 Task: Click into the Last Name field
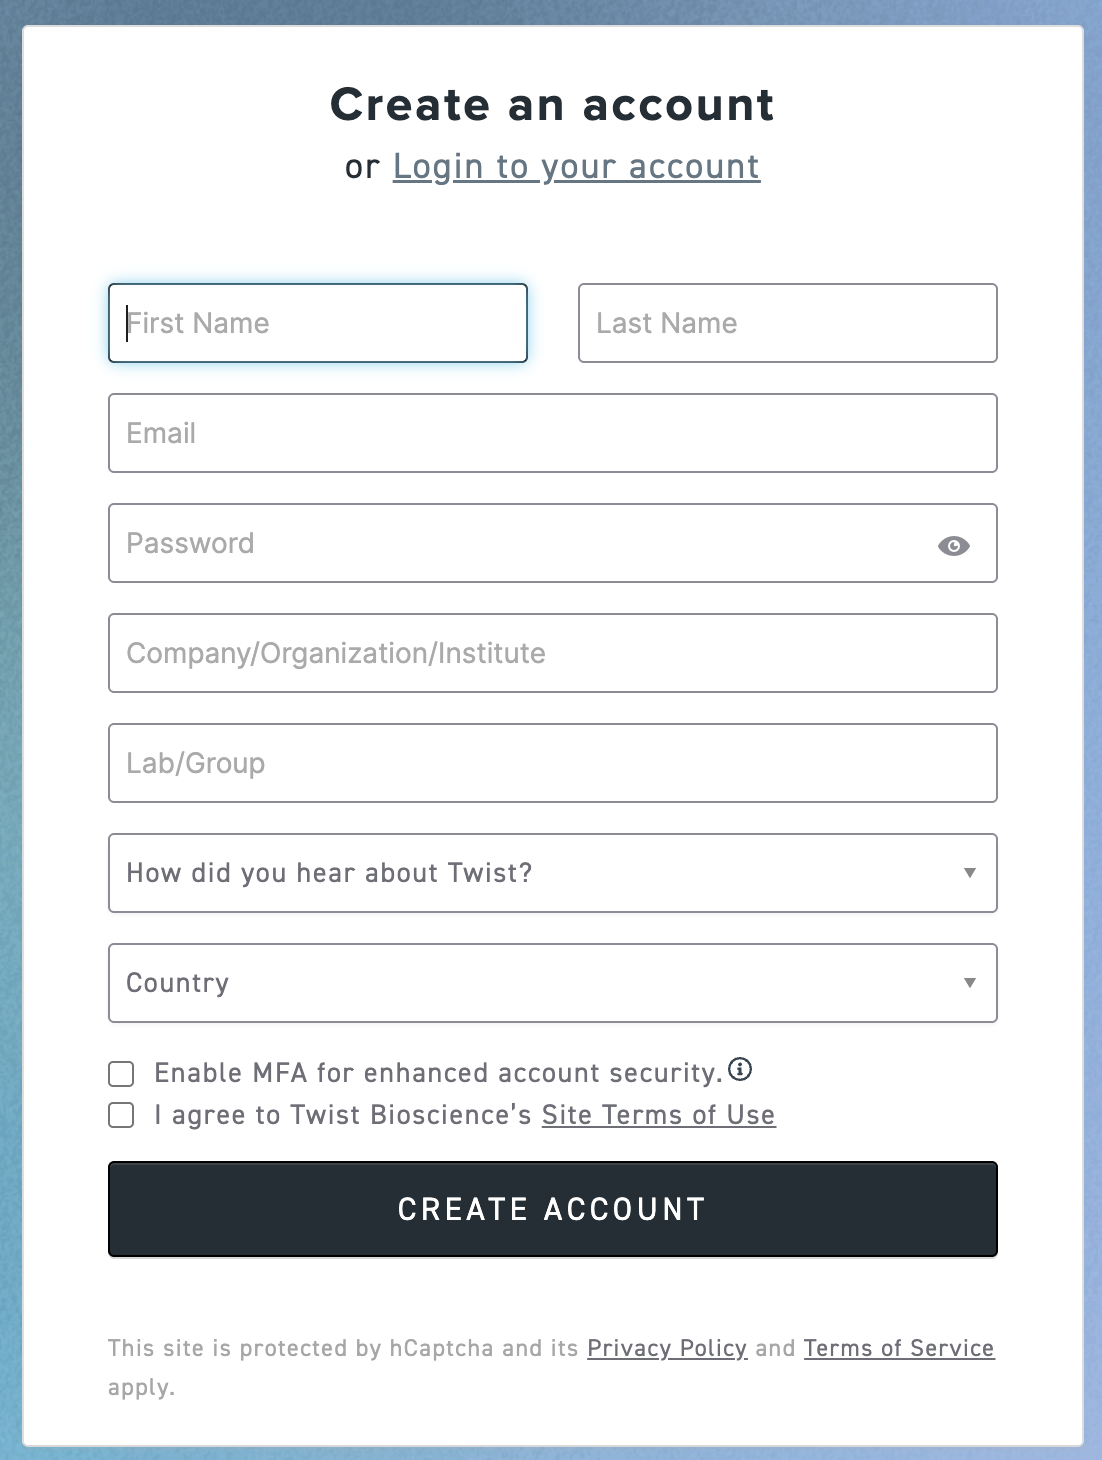(787, 323)
